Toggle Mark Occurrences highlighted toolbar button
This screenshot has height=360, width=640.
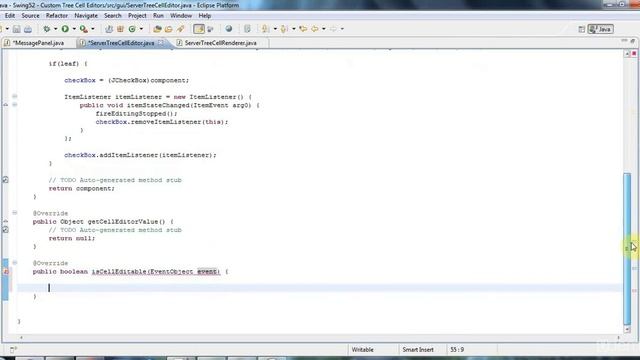point(199,29)
